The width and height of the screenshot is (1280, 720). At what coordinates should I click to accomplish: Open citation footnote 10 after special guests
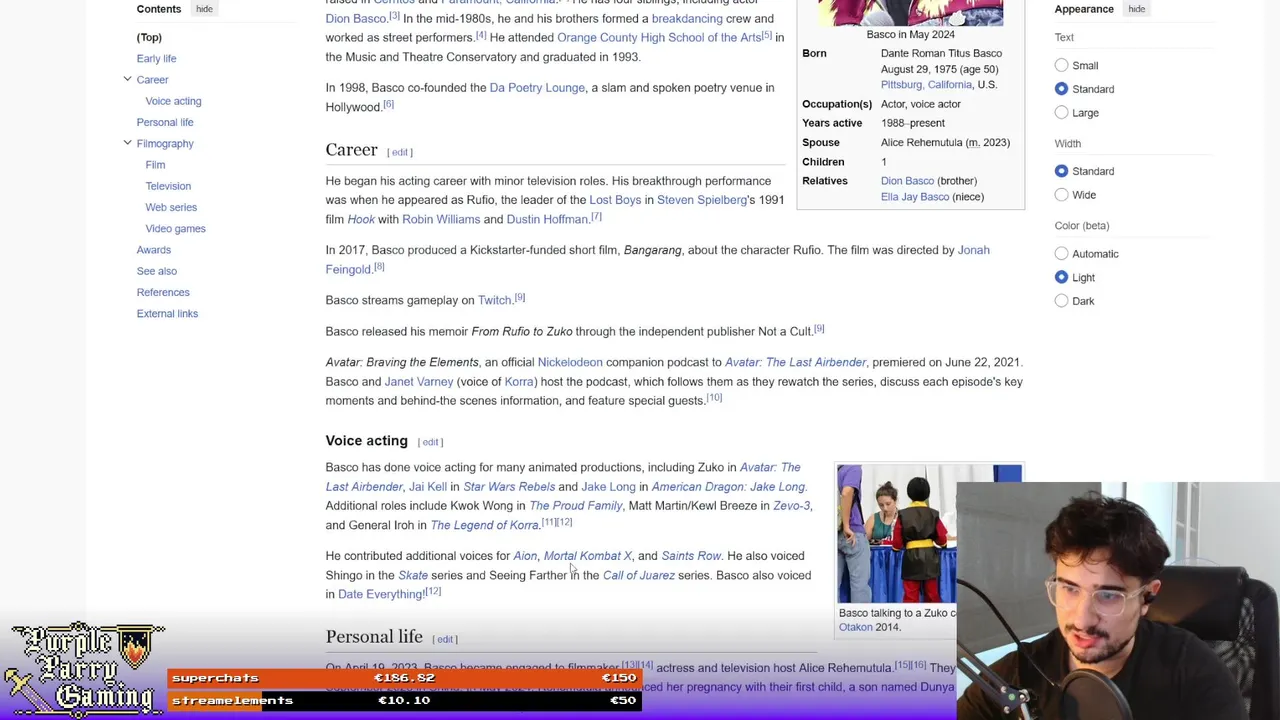tap(714, 398)
